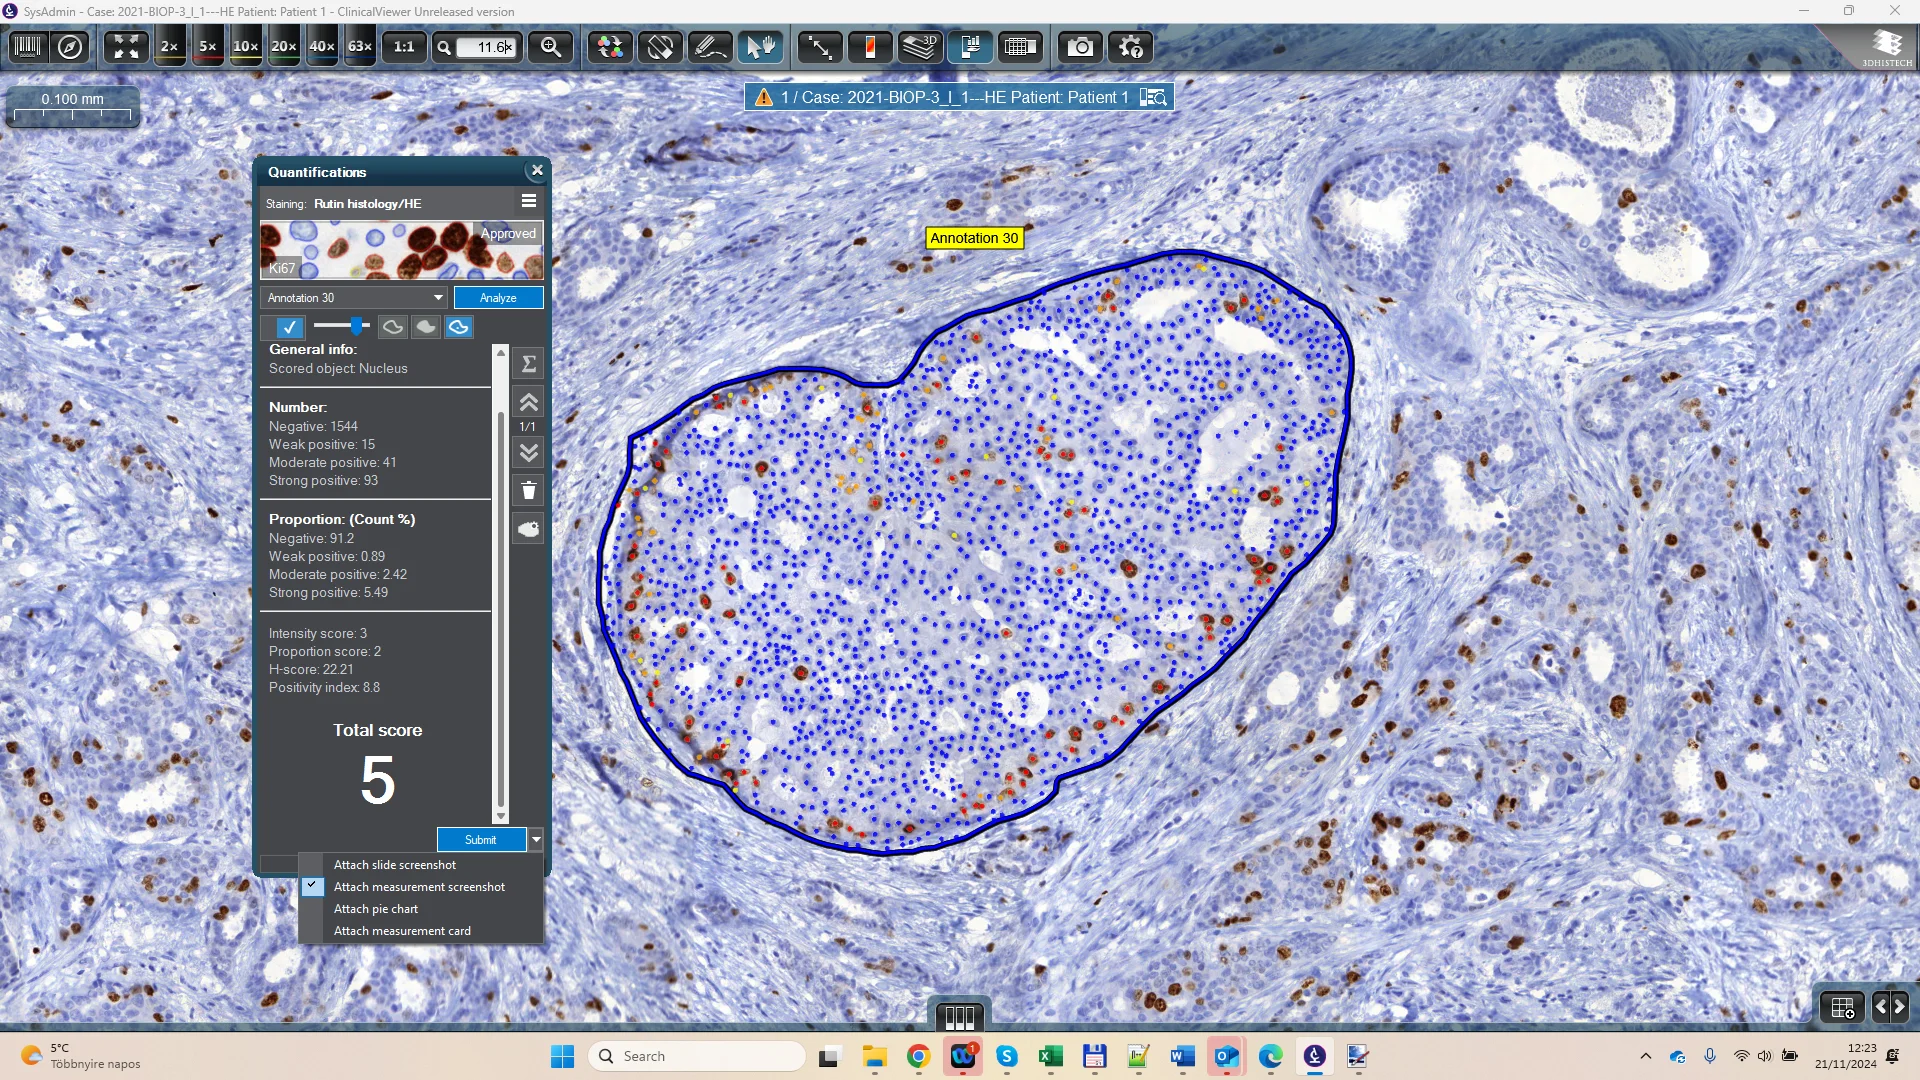Click the 0.100 mm scale bar

(x=73, y=106)
